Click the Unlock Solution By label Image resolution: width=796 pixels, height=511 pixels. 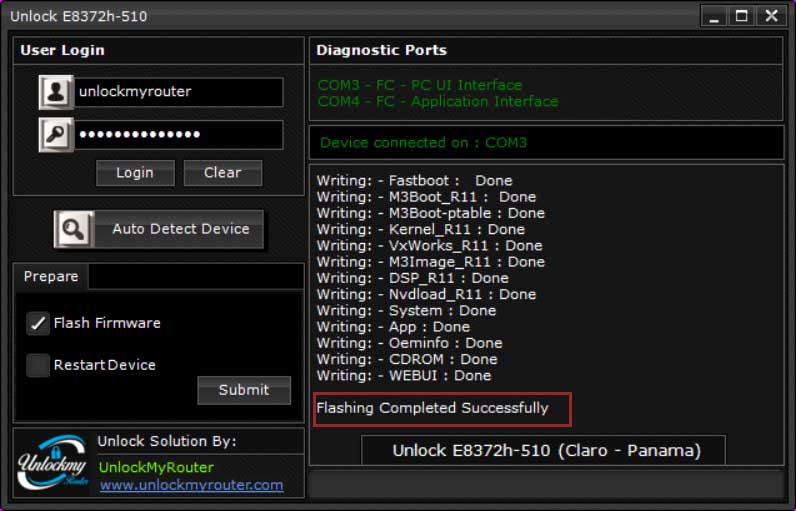167,441
